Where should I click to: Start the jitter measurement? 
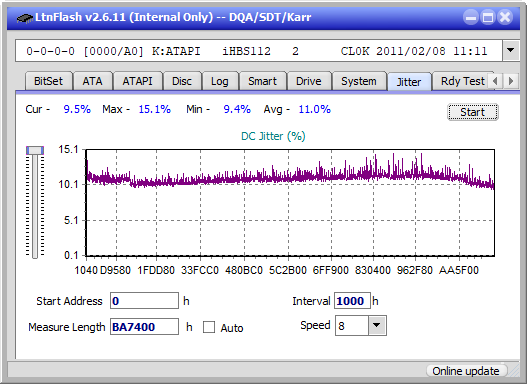(473, 112)
